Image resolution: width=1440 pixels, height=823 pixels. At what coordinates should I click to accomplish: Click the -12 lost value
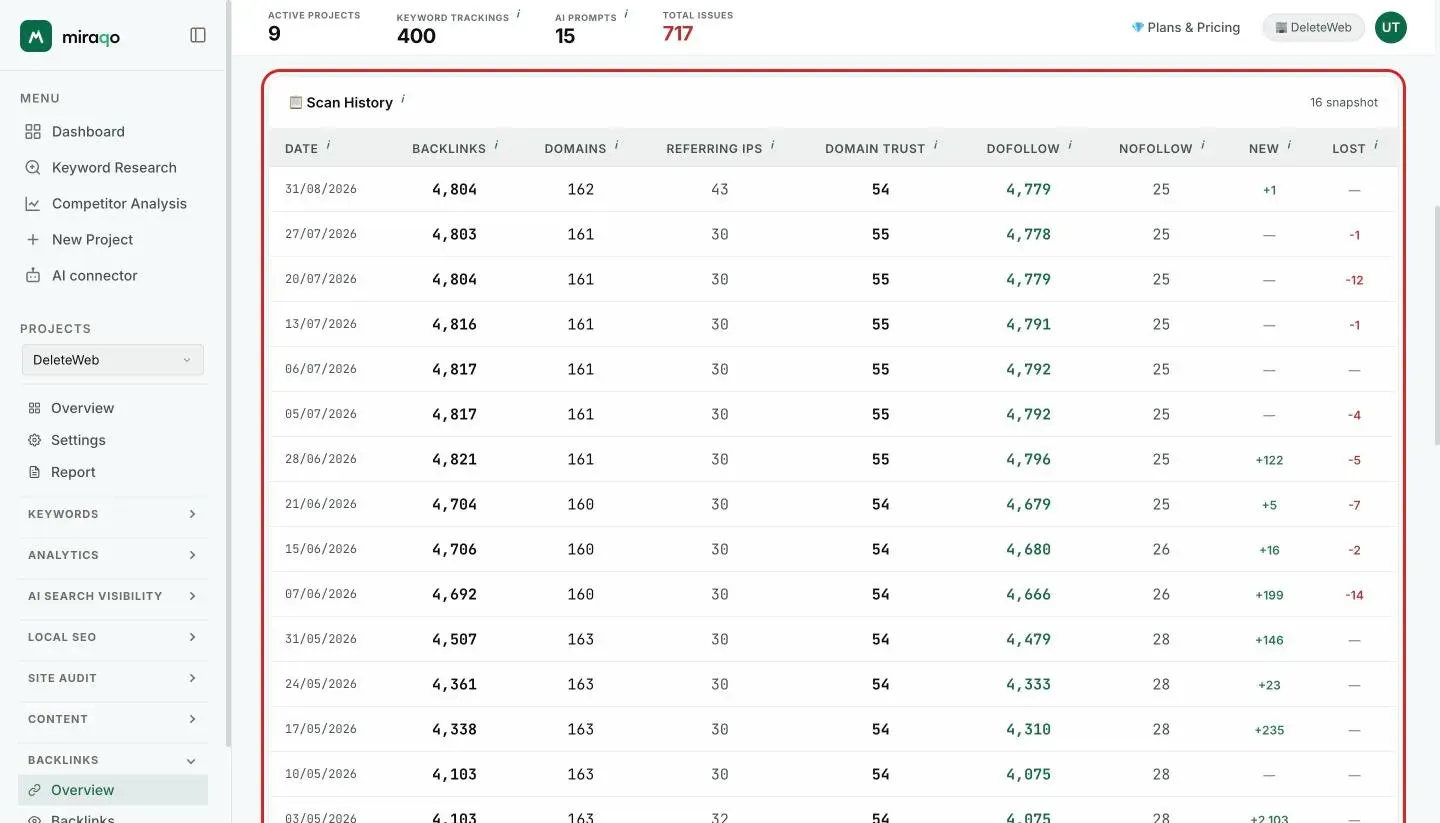click(x=1354, y=280)
